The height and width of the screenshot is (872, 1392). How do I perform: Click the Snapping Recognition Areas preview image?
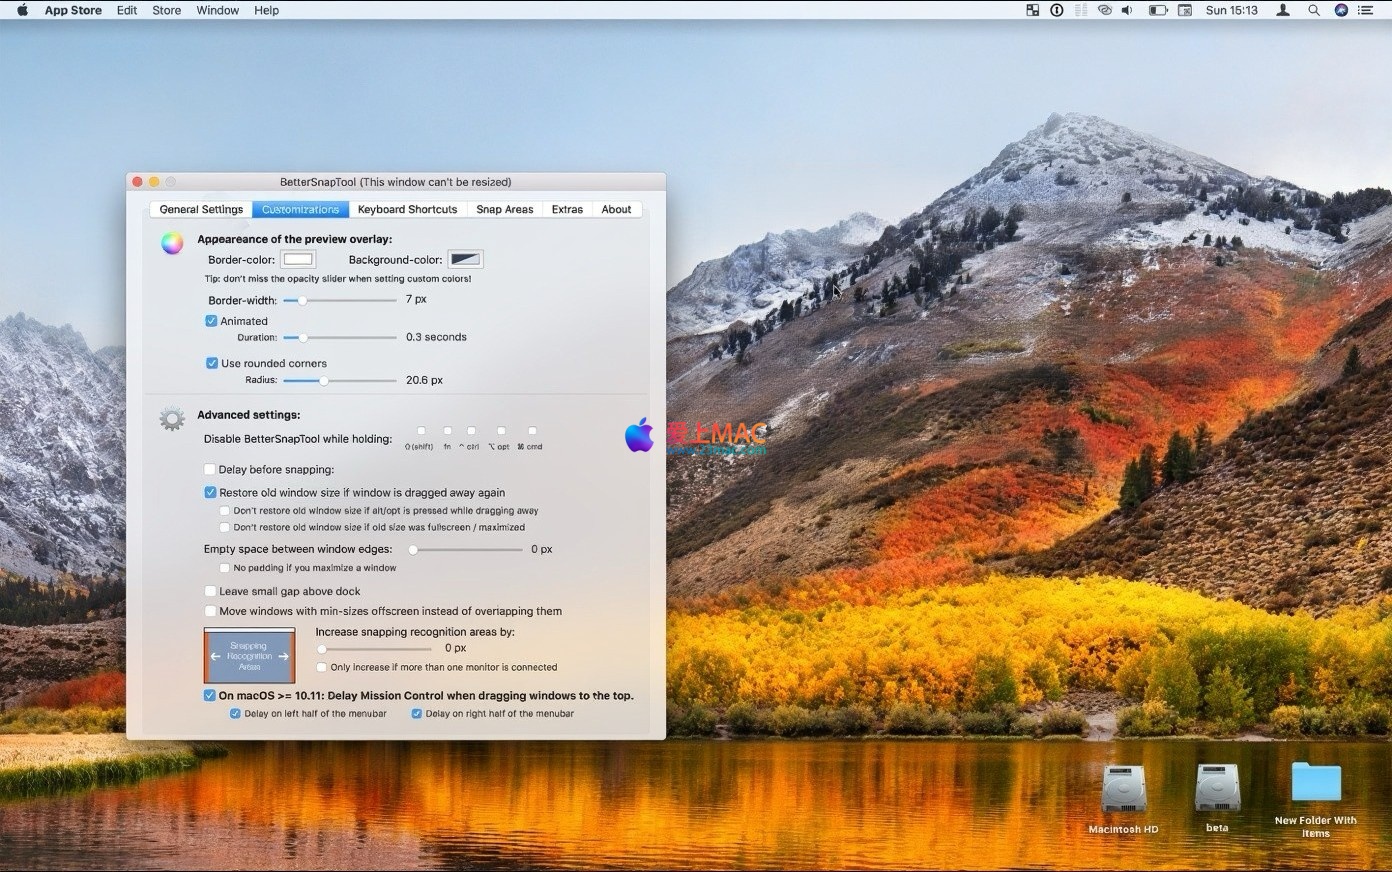[x=249, y=656]
